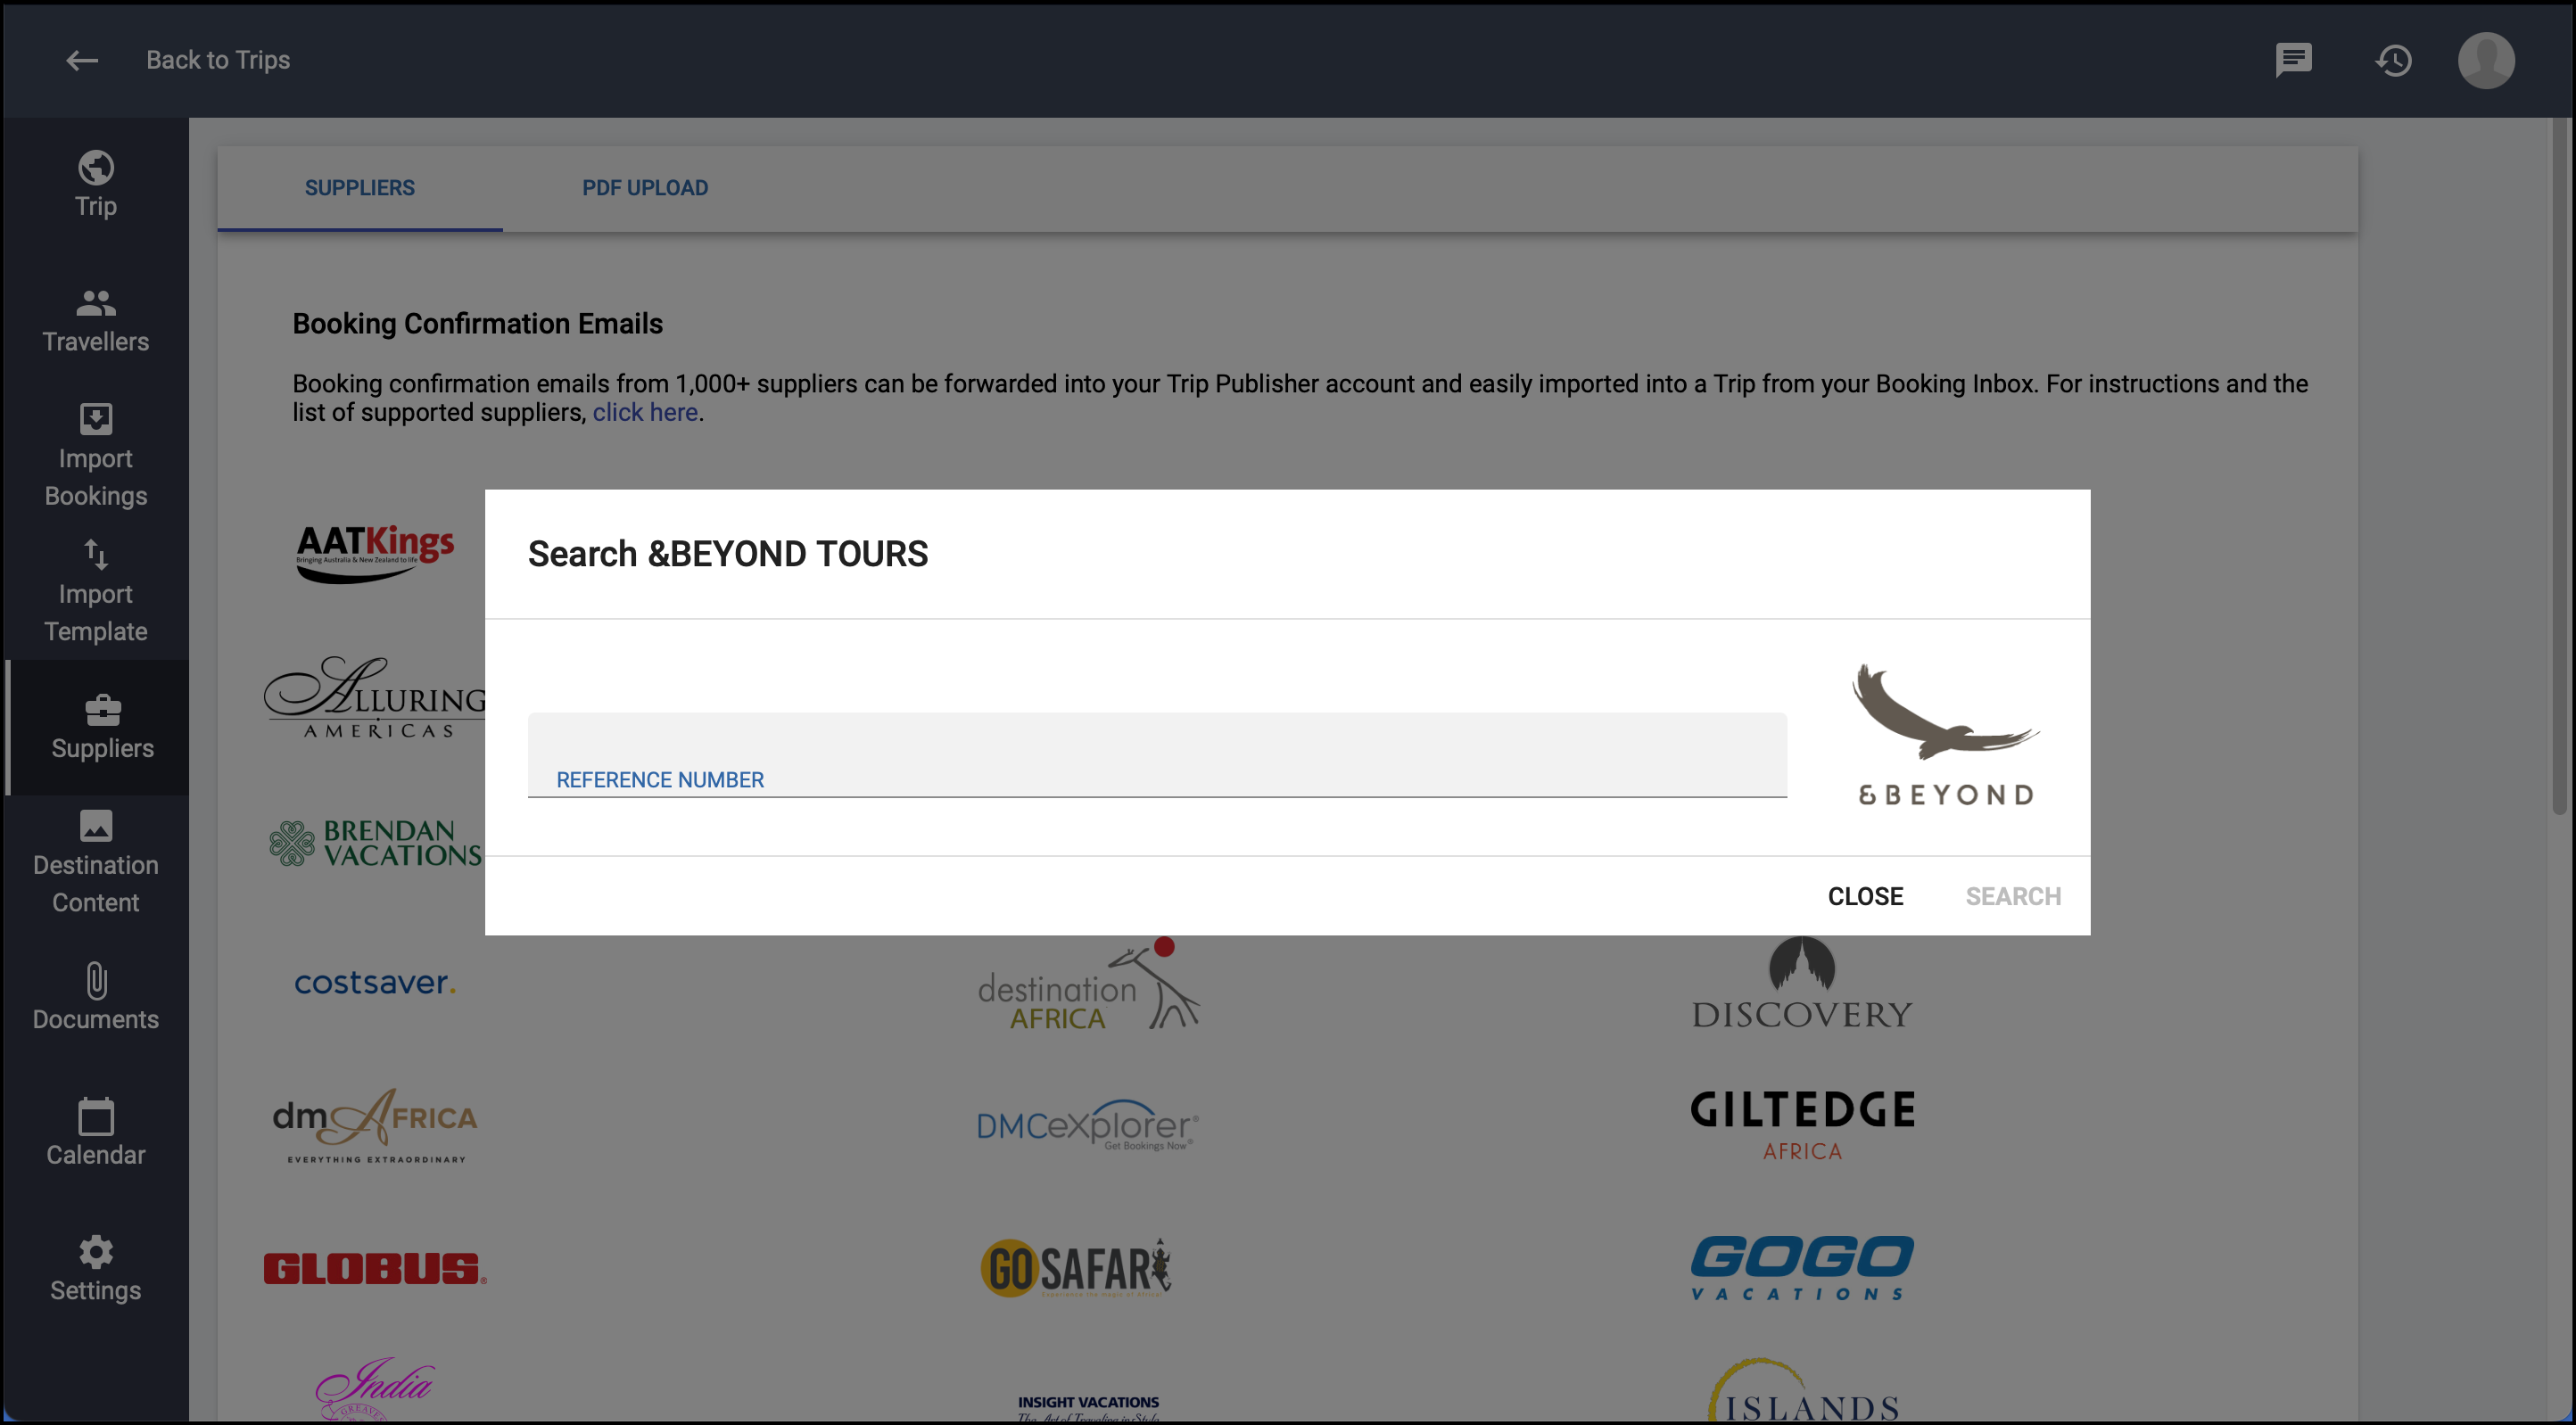Select the Globus supplier logo
The height and width of the screenshot is (1425, 2576).
(375, 1268)
